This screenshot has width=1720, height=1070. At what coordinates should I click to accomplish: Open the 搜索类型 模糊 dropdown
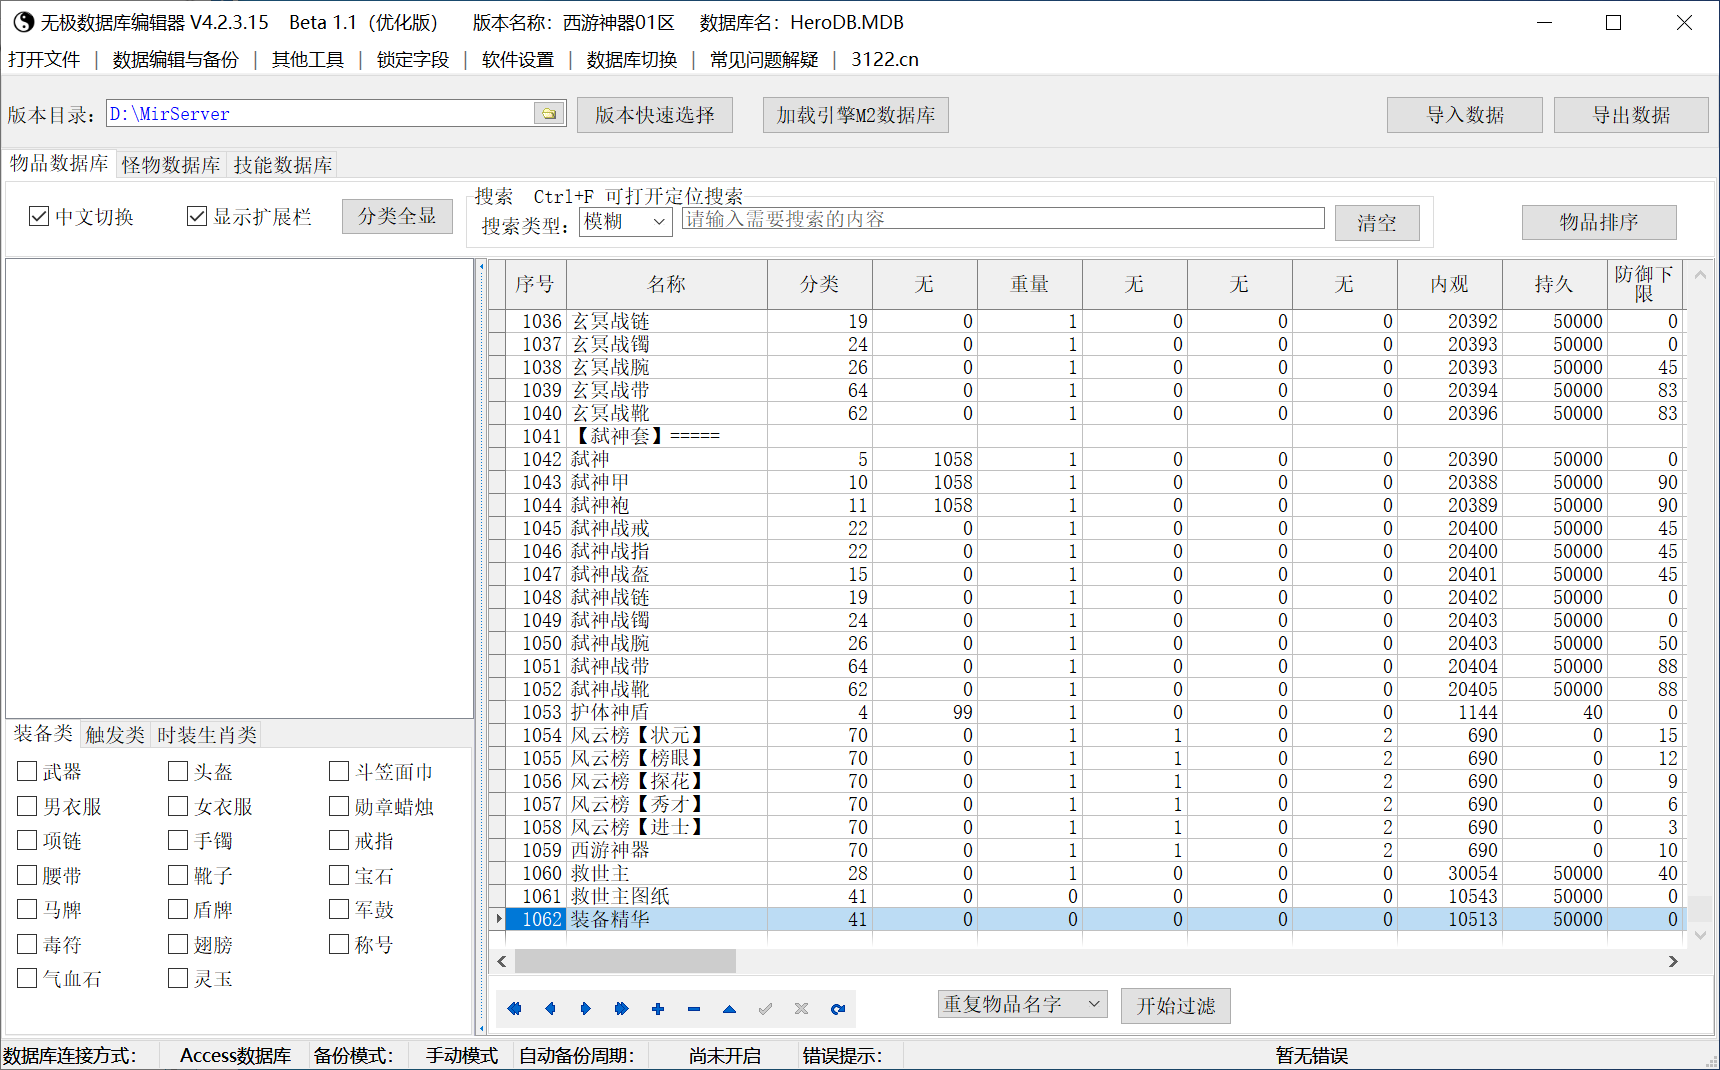click(626, 221)
